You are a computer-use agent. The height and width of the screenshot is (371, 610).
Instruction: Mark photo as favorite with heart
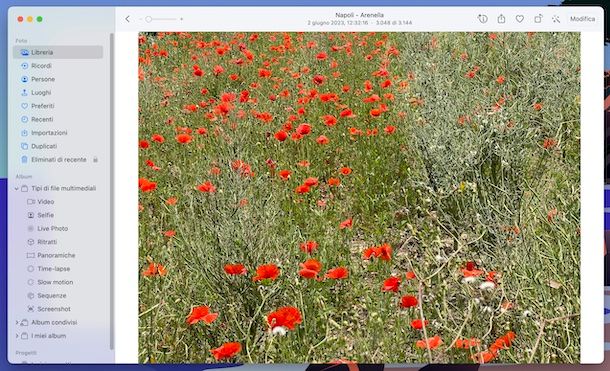pyautogui.click(x=520, y=19)
